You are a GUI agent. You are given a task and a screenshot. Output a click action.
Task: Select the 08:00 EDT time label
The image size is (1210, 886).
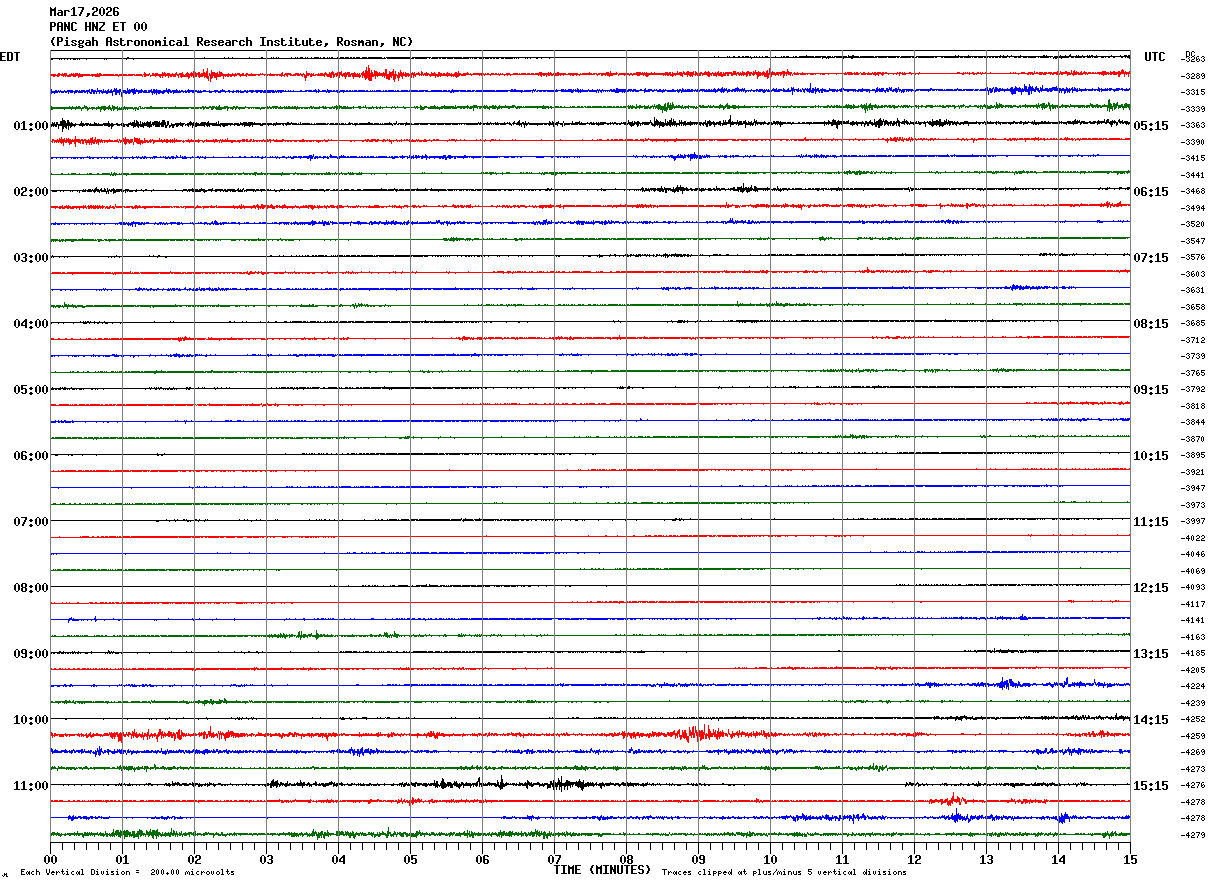pyautogui.click(x=31, y=588)
